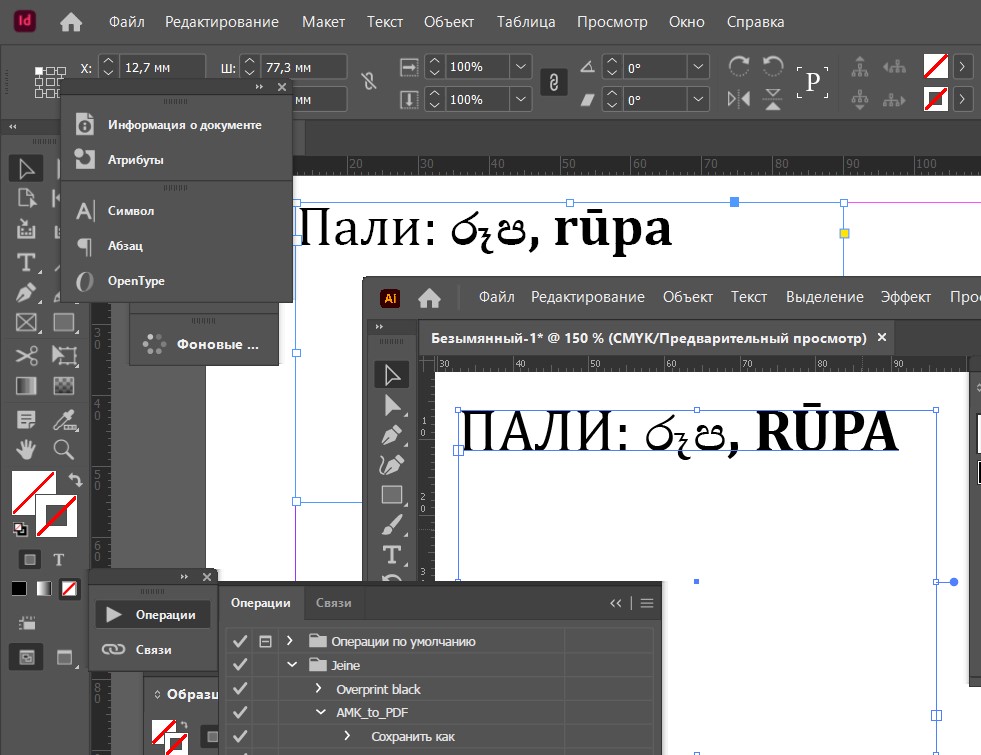
Task: Pick the Scissors tool in InDesign
Action: (27, 355)
